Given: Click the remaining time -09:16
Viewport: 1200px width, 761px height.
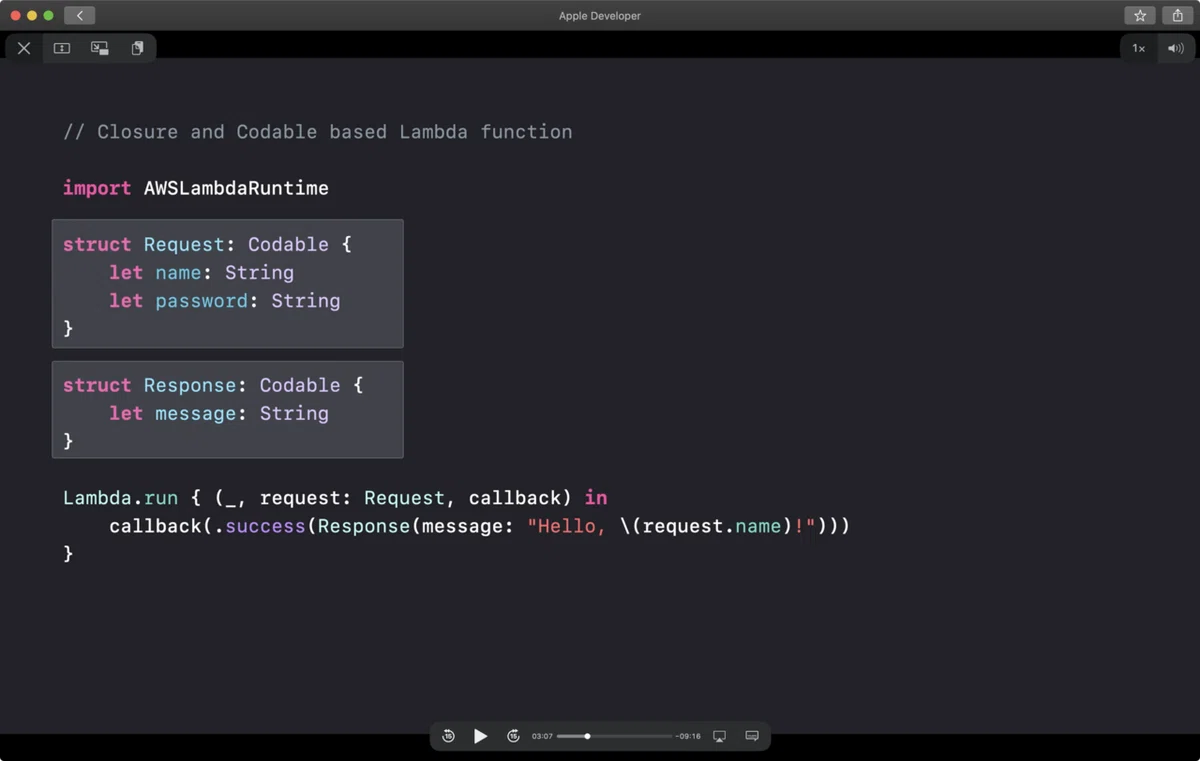Looking at the screenshot, I should tap(689, 736).
